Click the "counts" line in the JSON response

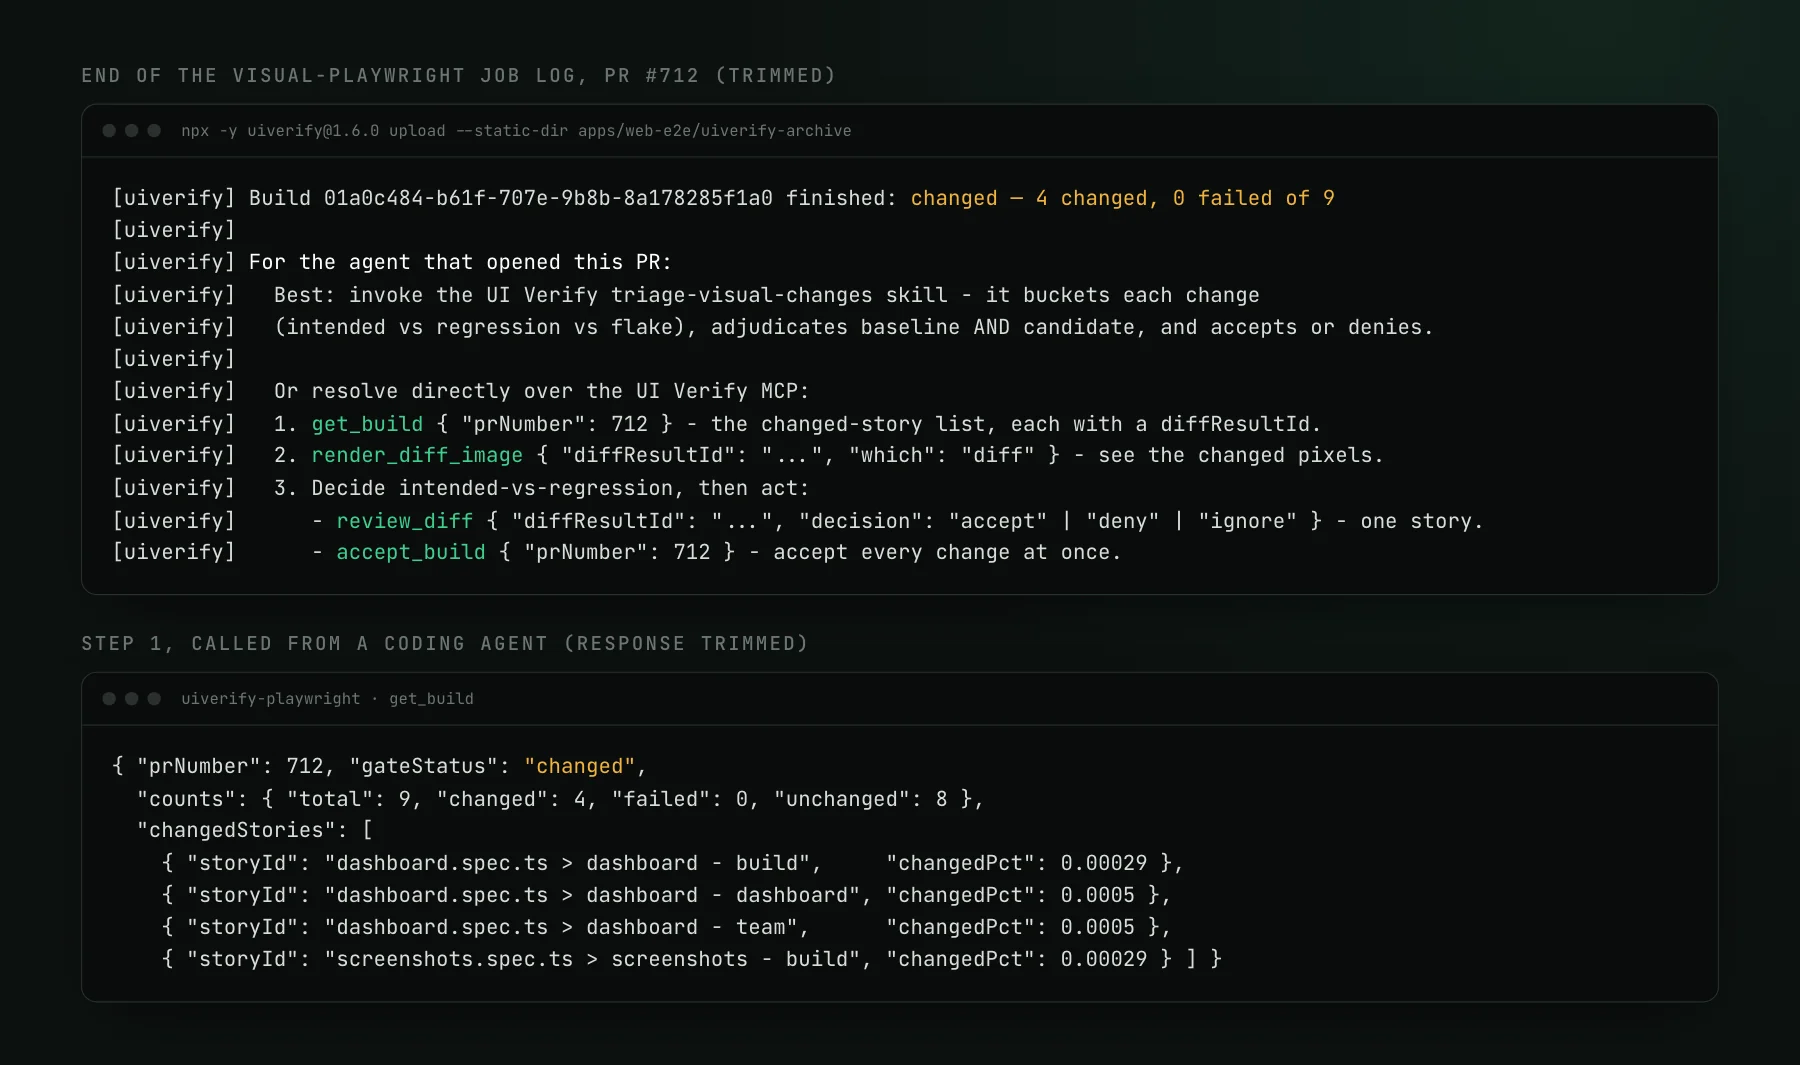pos(560,799)
